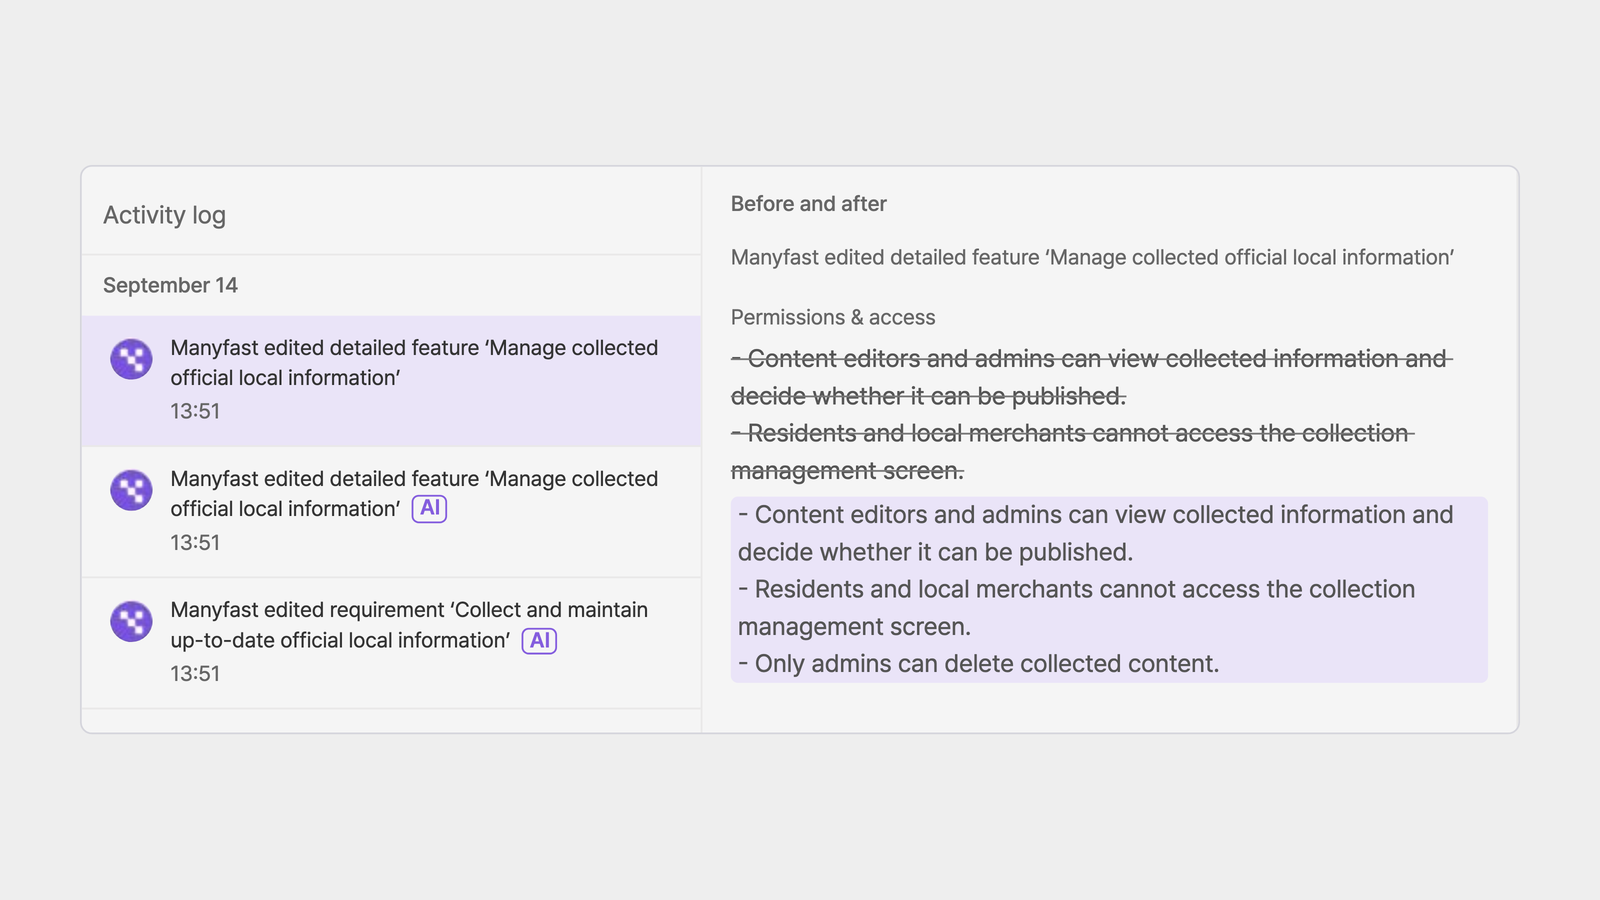The width and height of the screenshot is (1600, 900).
Task: Click the Manyfast avatar beside the 'Collect and maintain' requirement entry
Action: [x=131, y=621]
